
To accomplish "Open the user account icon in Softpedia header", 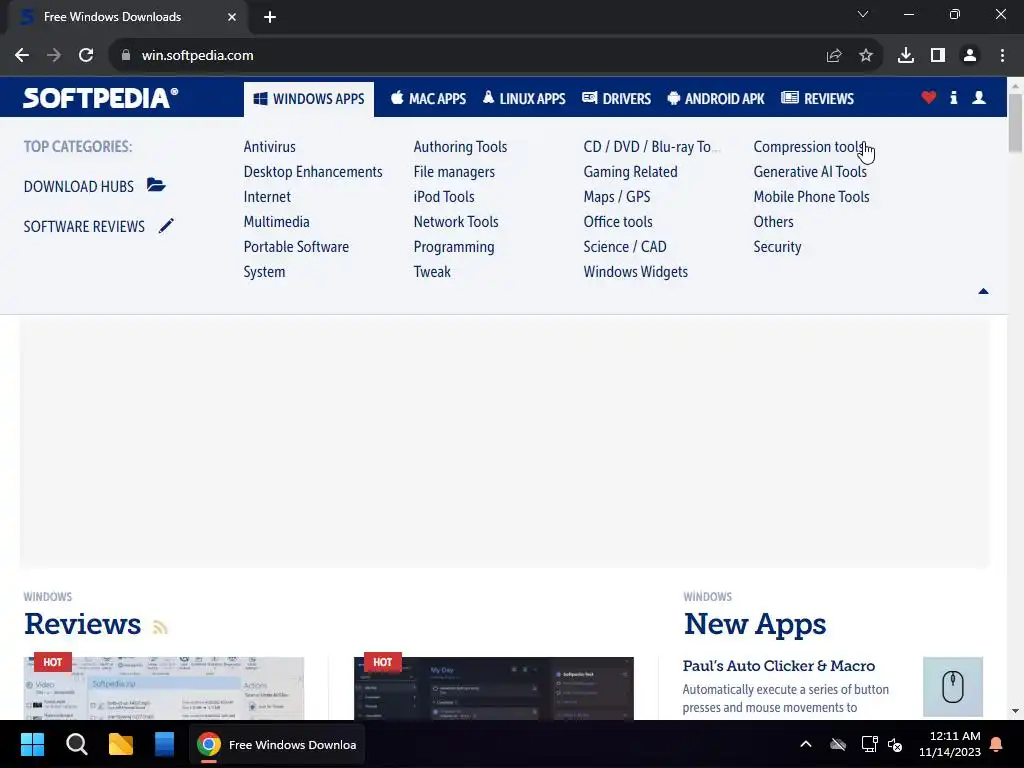I will (978, 98).
